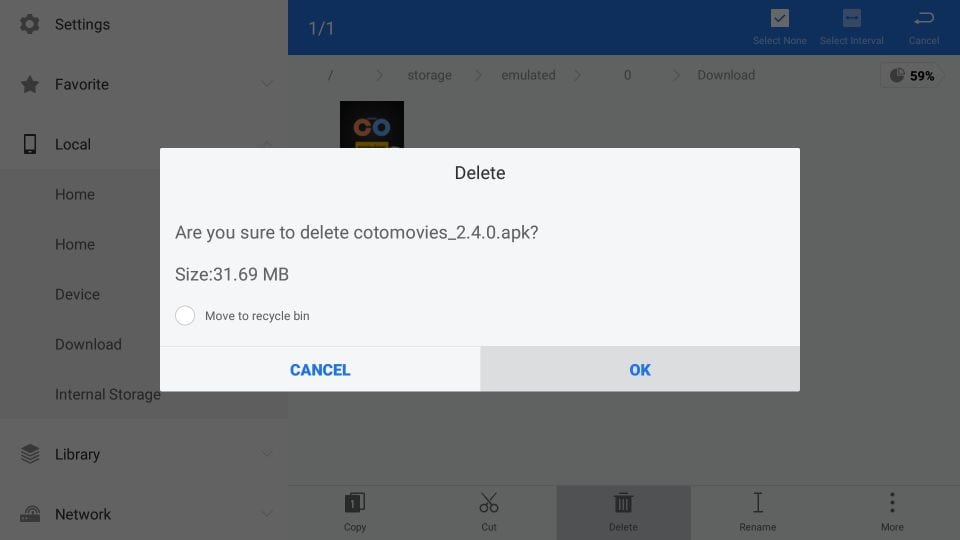
Task: Open the second Home entry under Local
Action: click(x=75, y=244)
